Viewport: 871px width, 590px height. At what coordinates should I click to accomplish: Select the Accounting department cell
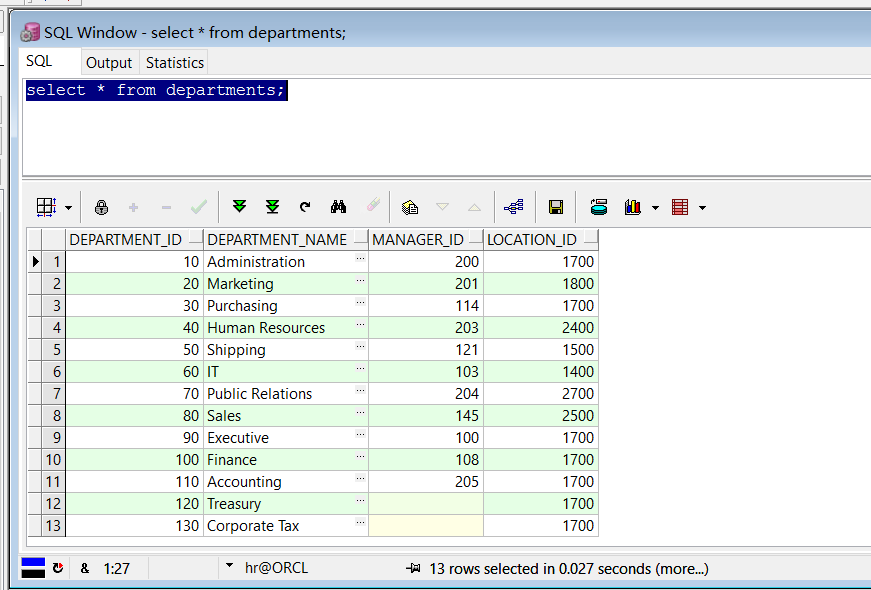click(x=286, y=482)
